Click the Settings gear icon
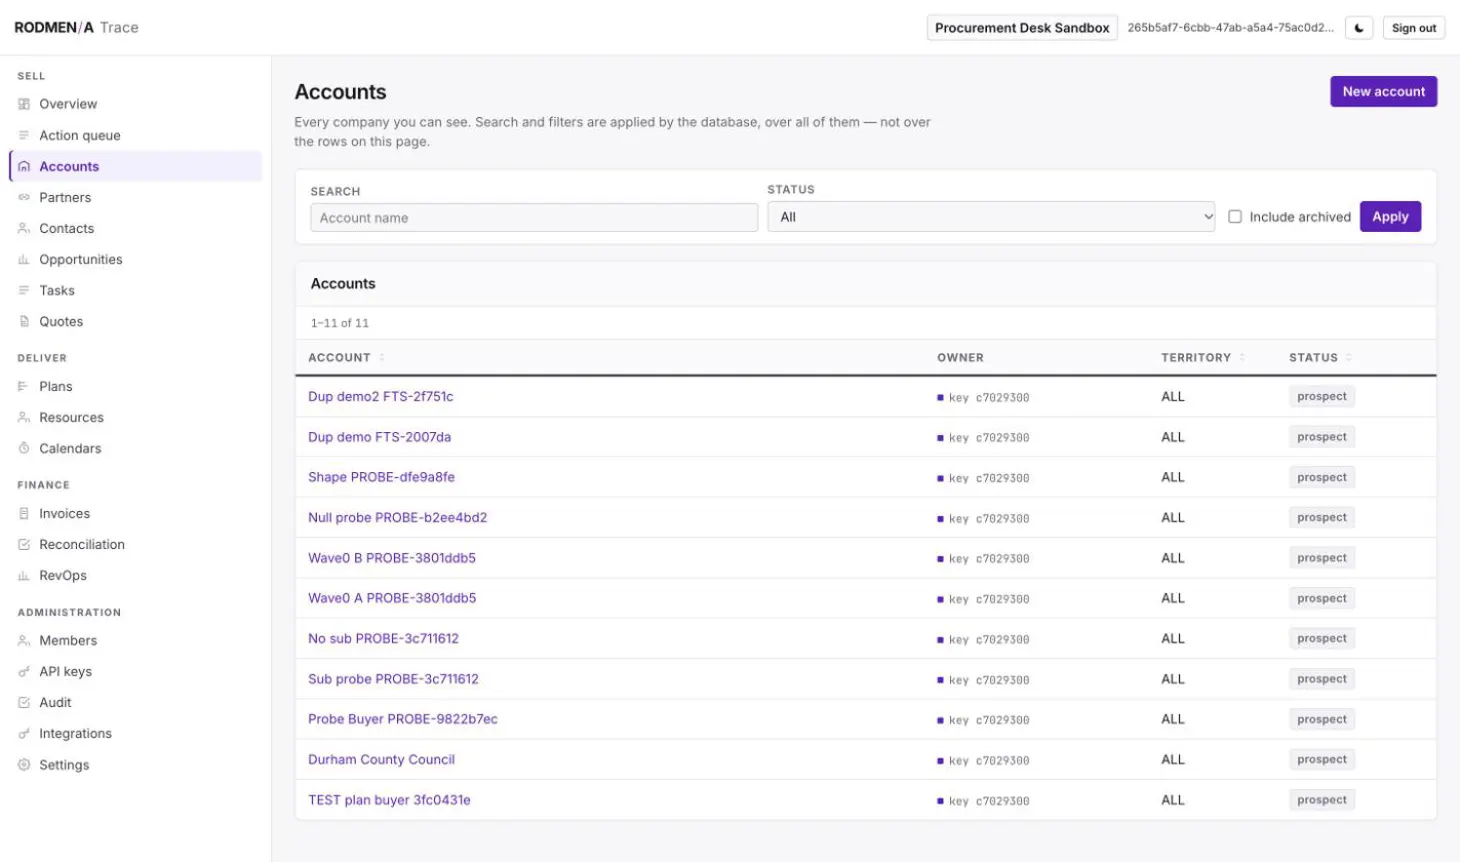Image resolution: width=1460 pixels, height=862 pixels. click(24, 764)
